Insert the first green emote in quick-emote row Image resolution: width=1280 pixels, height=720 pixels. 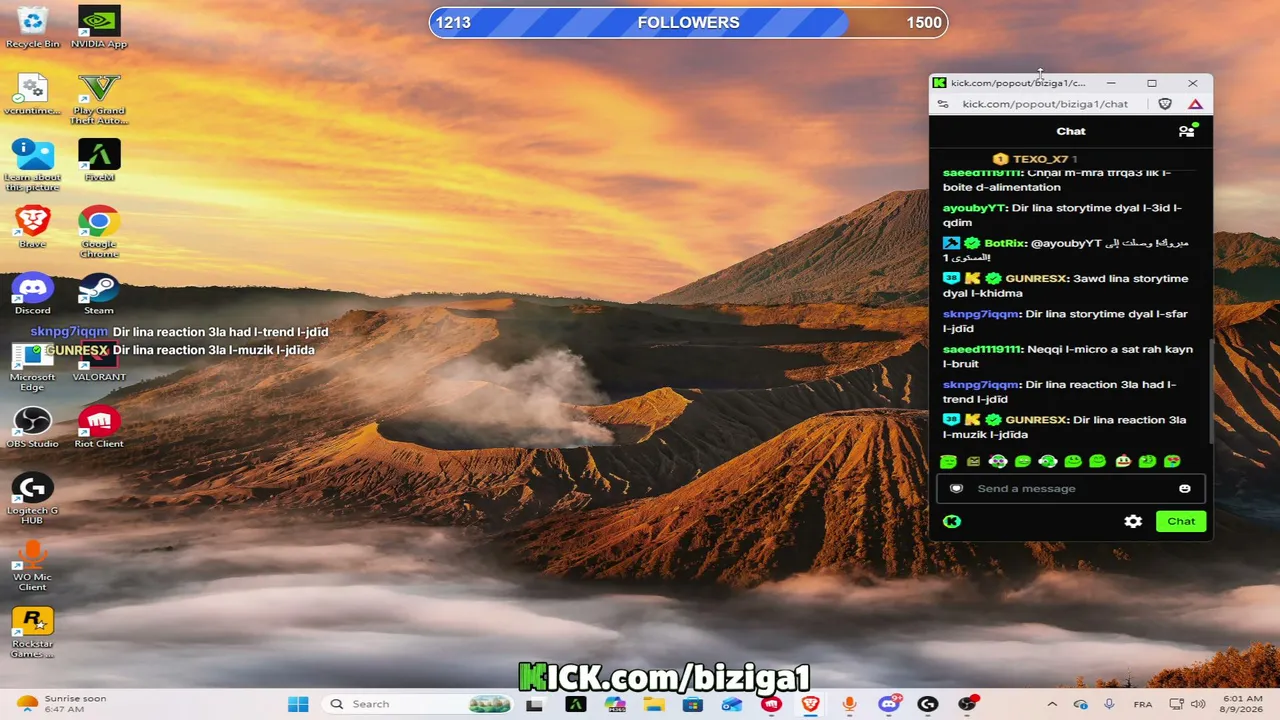(948, 461)
